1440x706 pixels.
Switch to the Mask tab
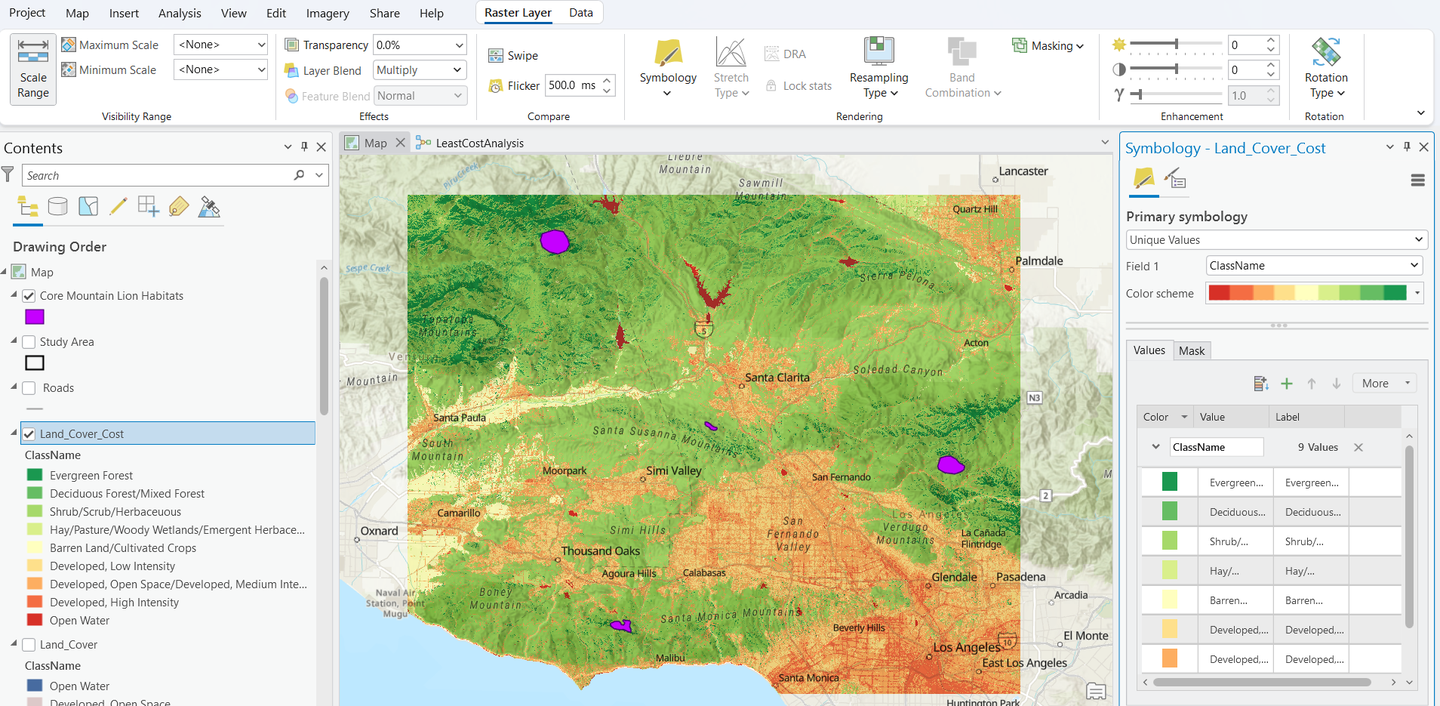(x=1191, y=351)
